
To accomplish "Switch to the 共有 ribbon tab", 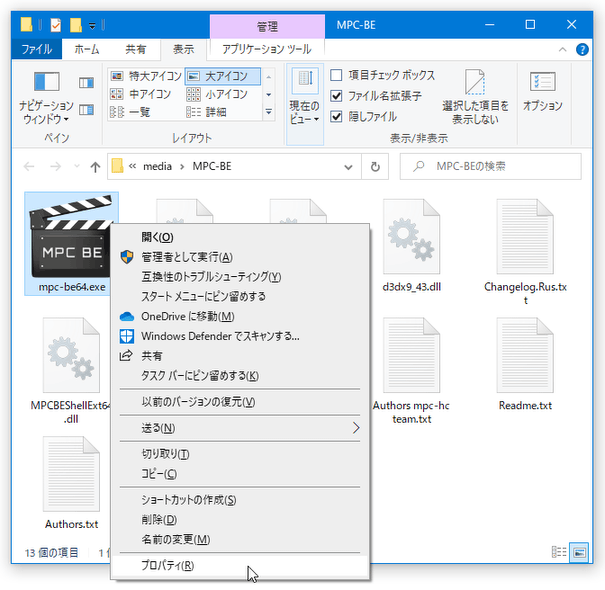I will click(136, 49).
